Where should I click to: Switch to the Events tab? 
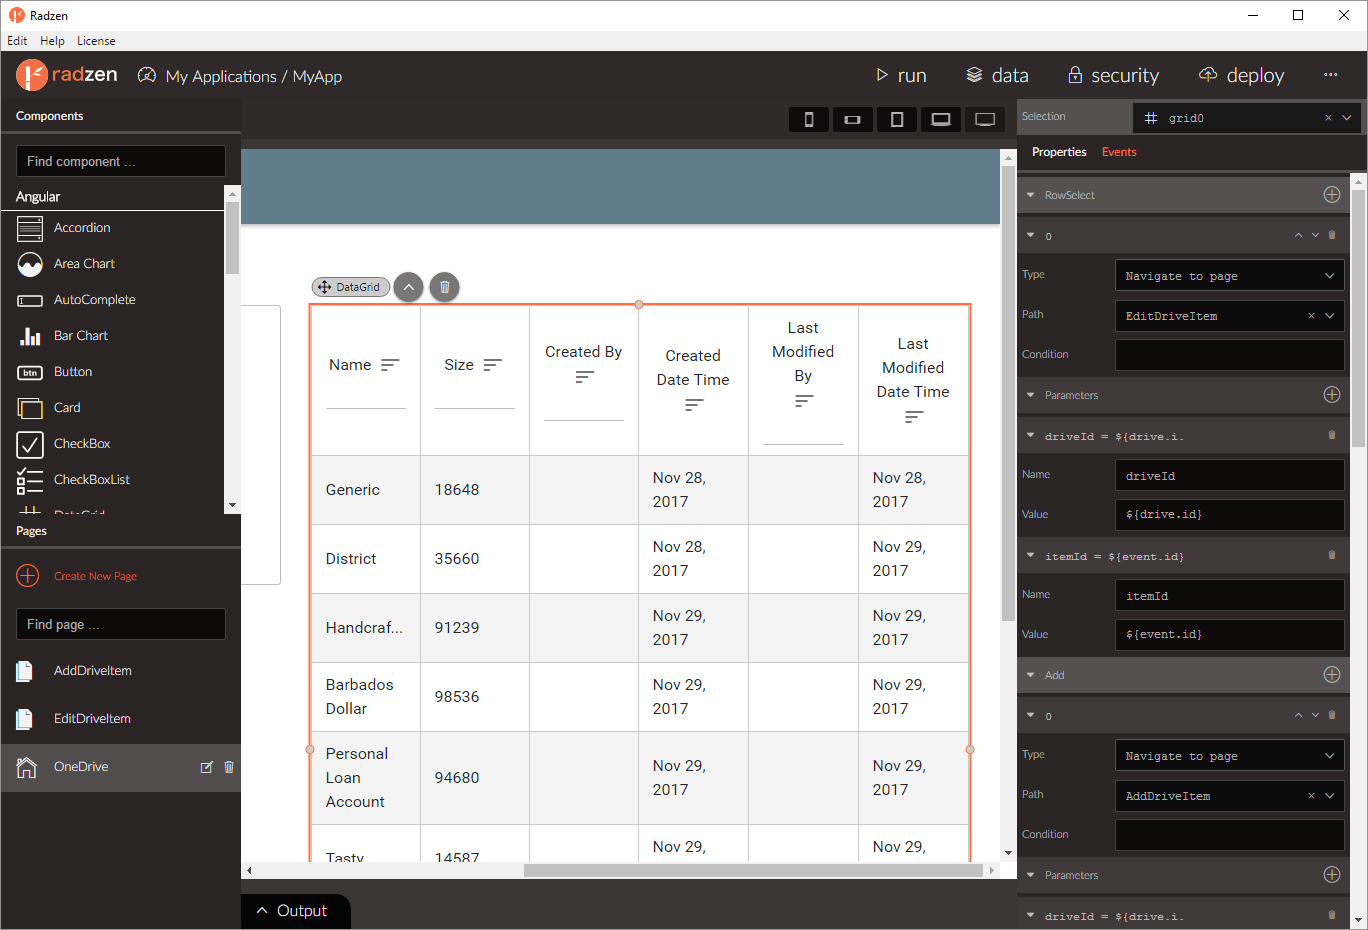pyautogui.click(x=1119, y=152)
